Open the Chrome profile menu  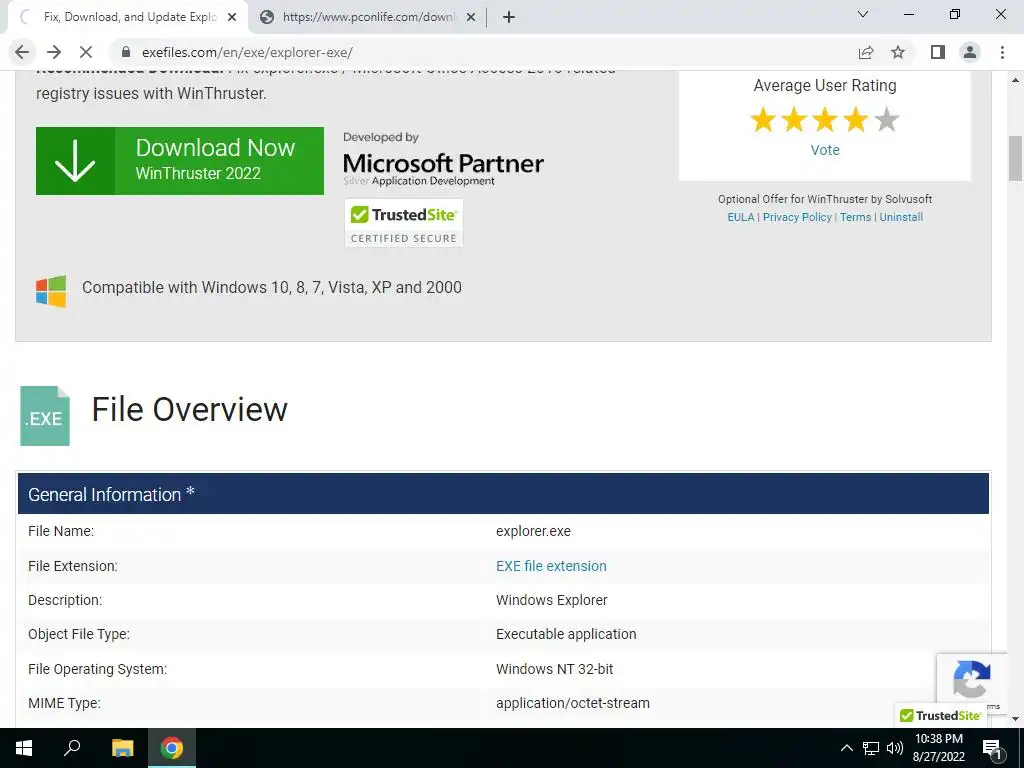(970, 52)
